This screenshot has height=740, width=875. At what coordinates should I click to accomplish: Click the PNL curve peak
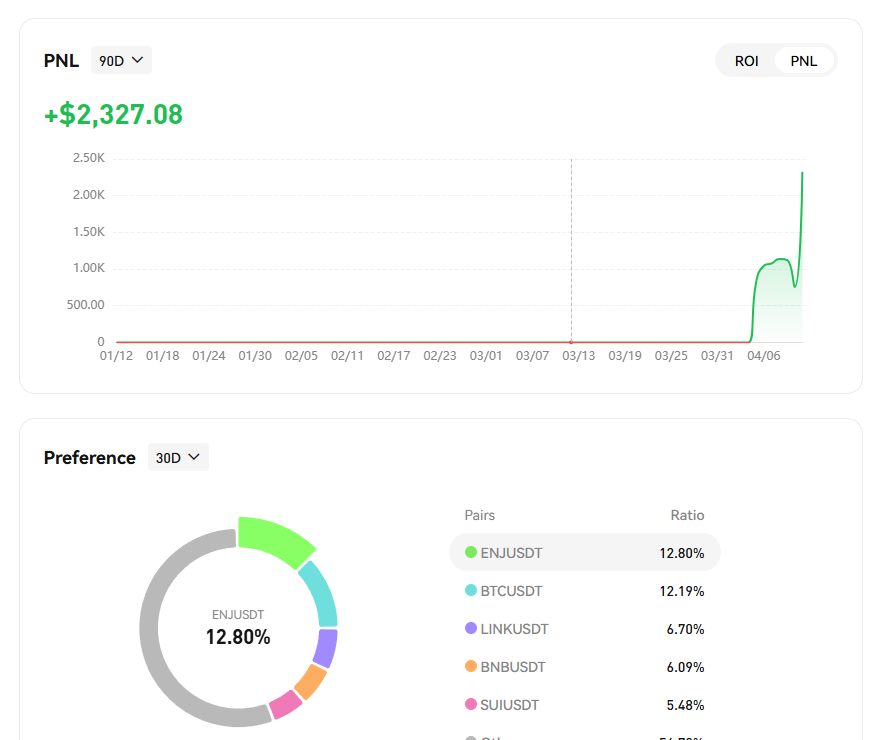[x=802, y=173]
